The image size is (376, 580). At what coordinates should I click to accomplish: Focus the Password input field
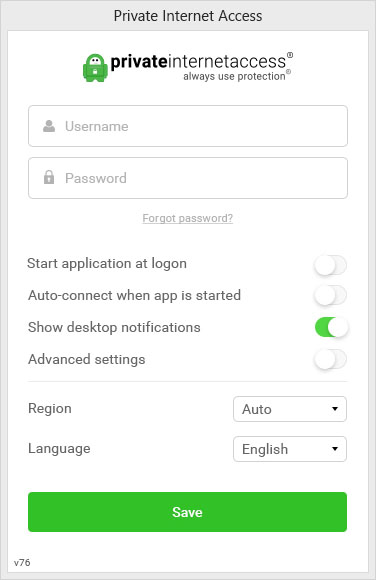(188, 178)
